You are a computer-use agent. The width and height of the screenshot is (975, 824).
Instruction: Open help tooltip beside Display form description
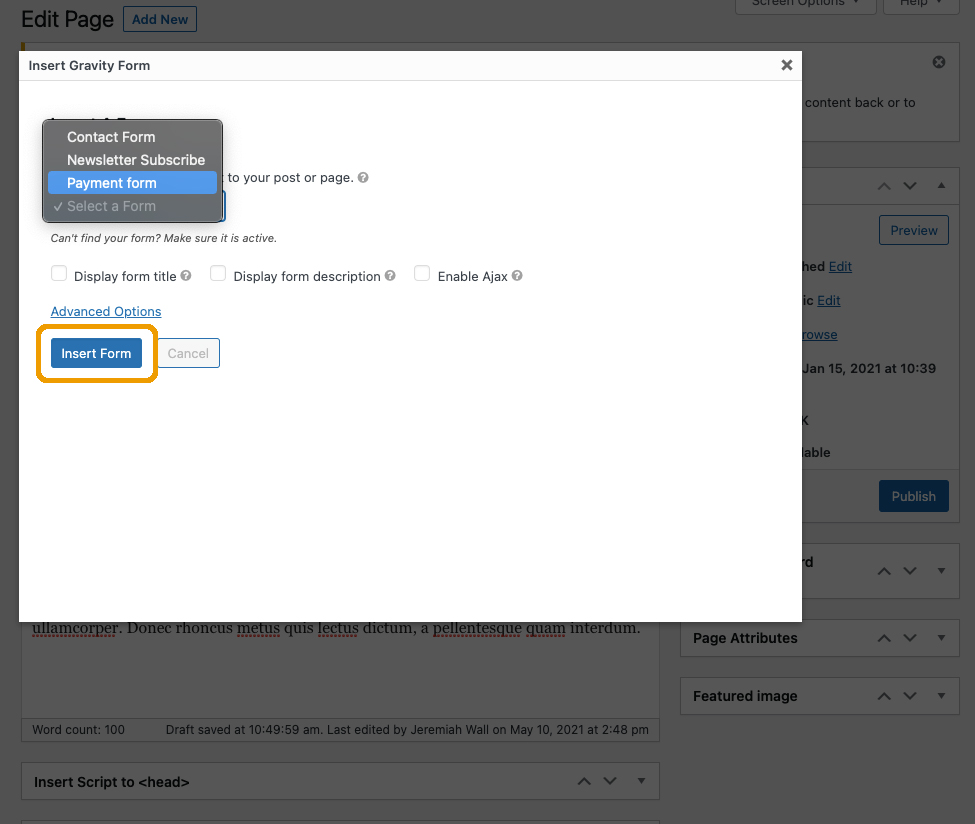point(390,275)
